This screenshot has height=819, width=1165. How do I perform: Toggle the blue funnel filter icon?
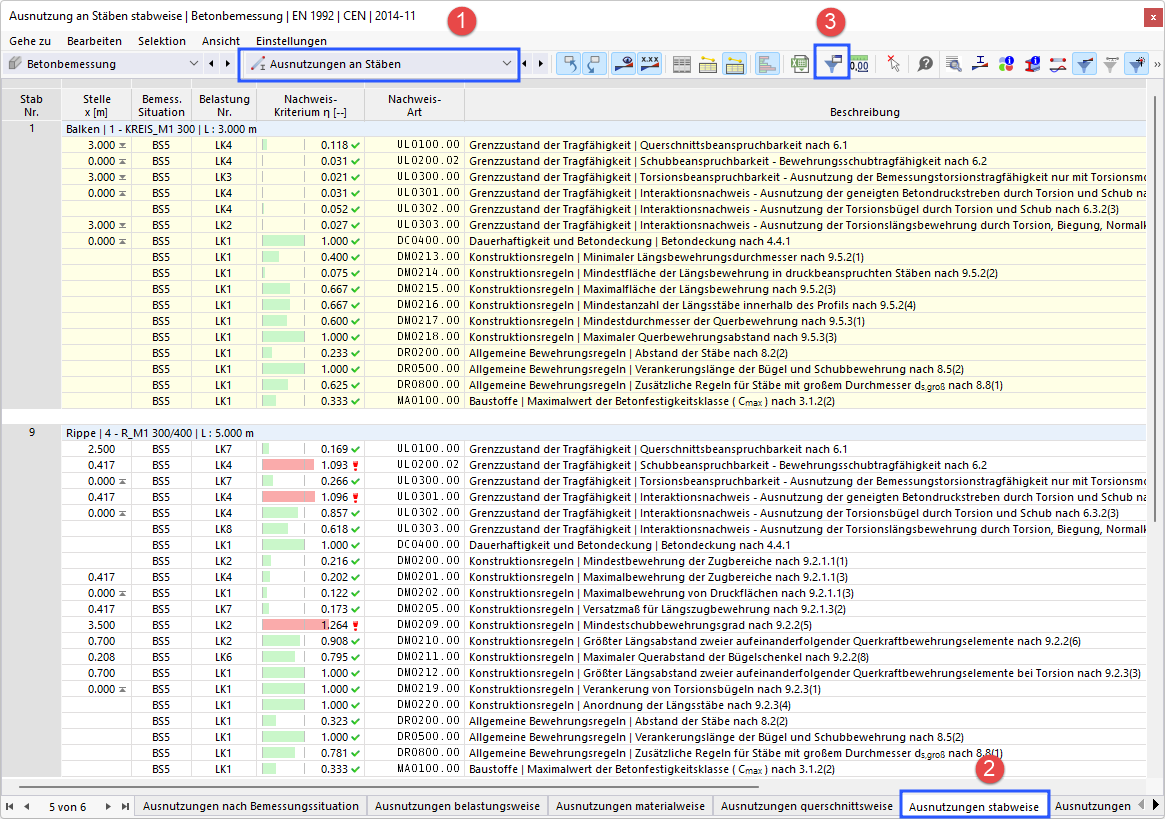click(1085, 64)
